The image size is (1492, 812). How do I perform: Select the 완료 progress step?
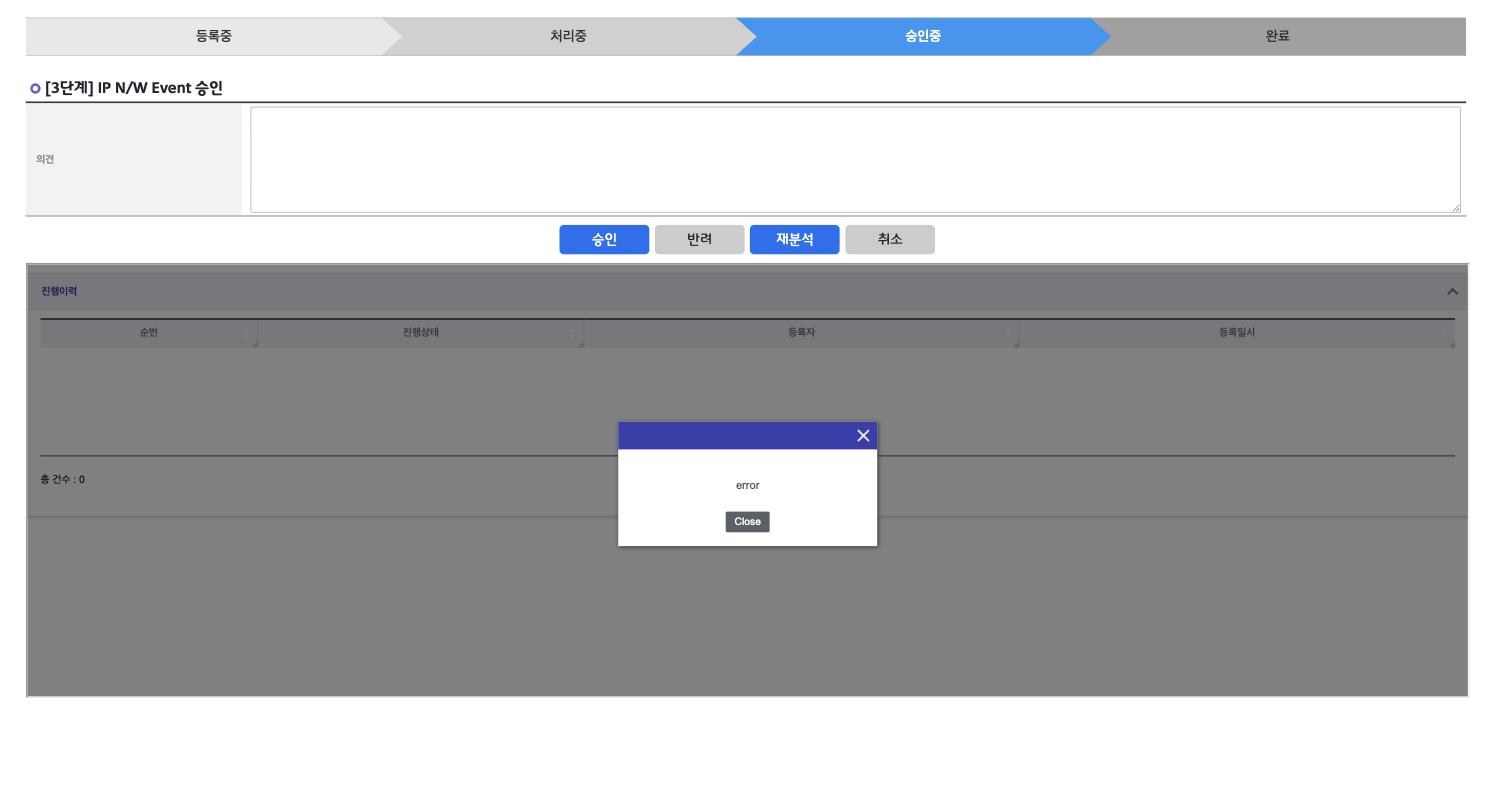tap(1278, 36)
